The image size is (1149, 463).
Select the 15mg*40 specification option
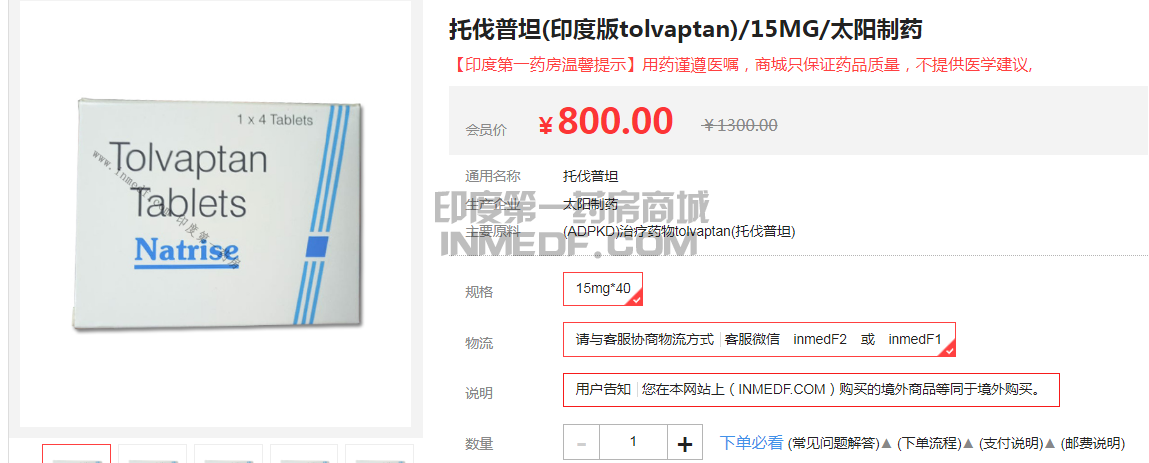tap(603, 289)
